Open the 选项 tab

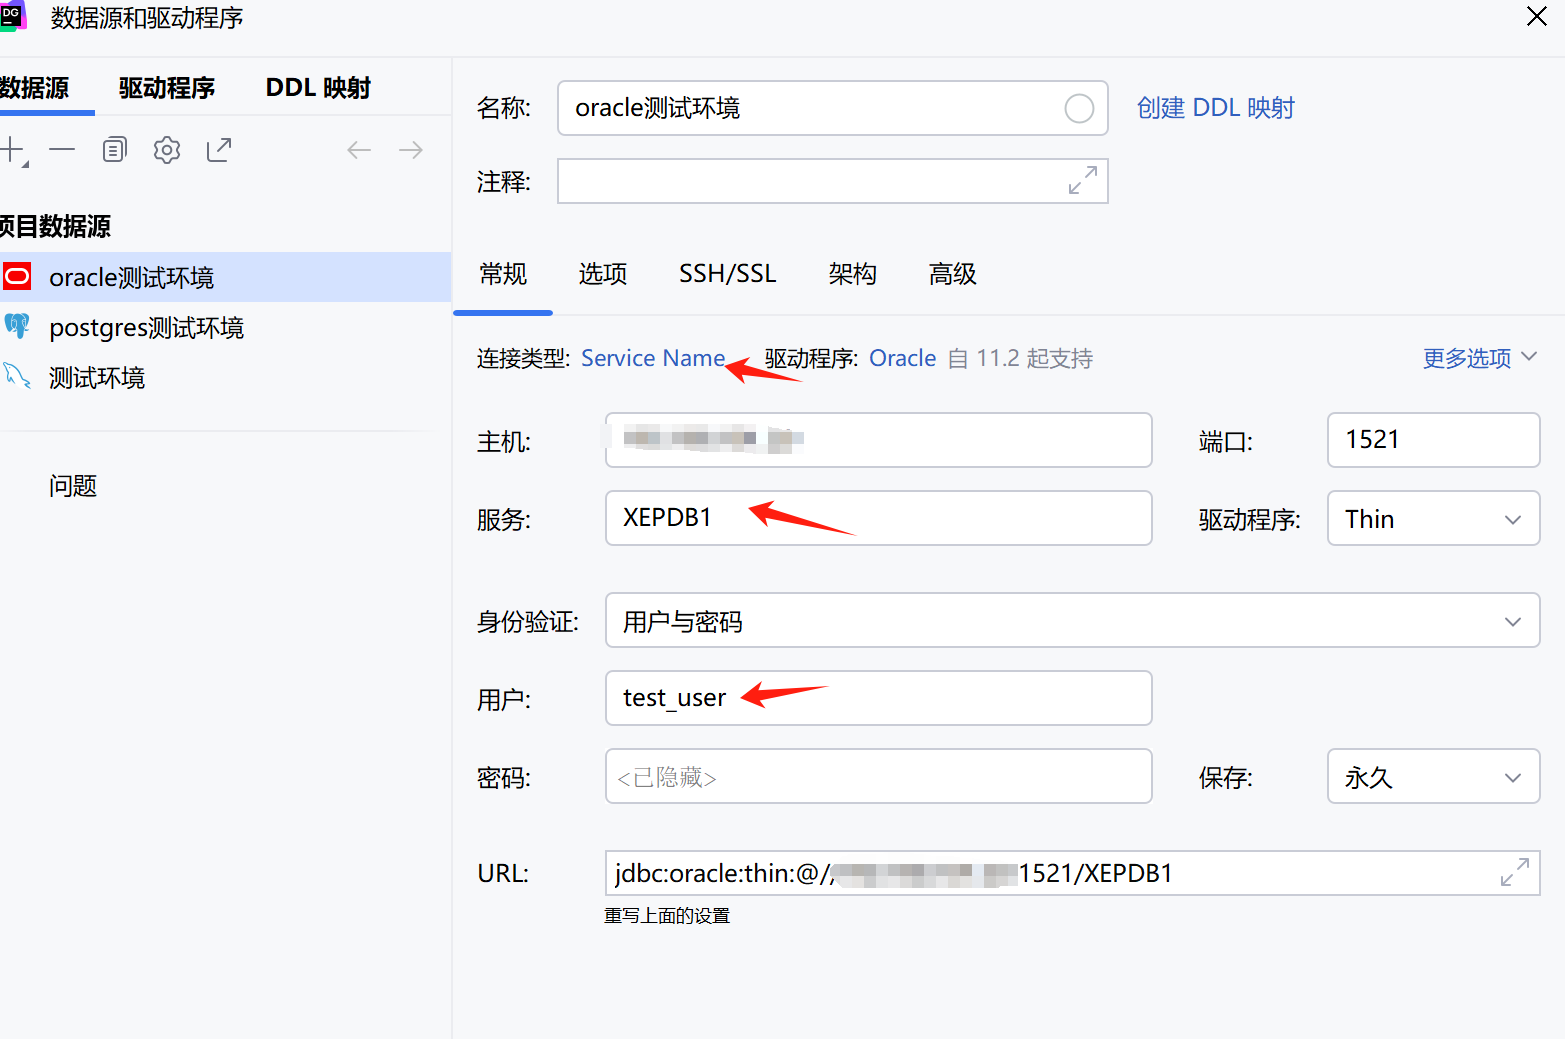603,274
